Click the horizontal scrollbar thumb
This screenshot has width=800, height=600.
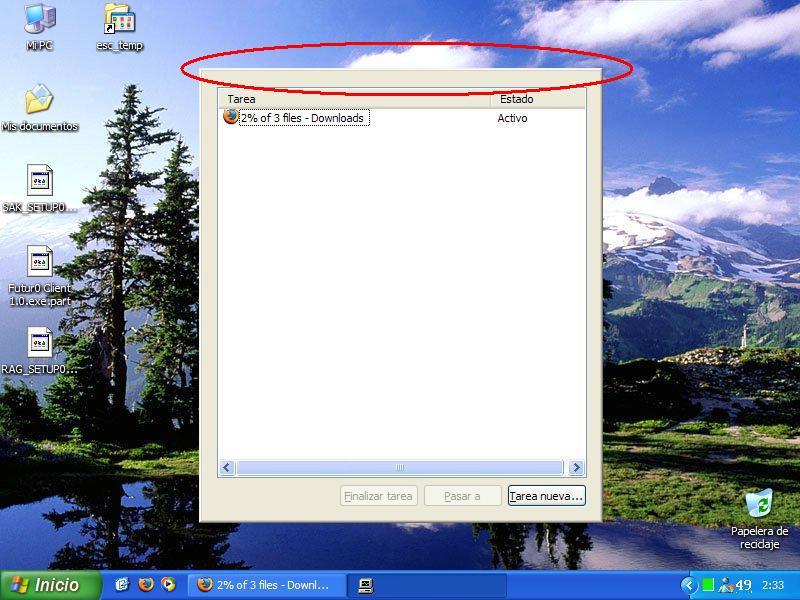(x=399, y=467)
